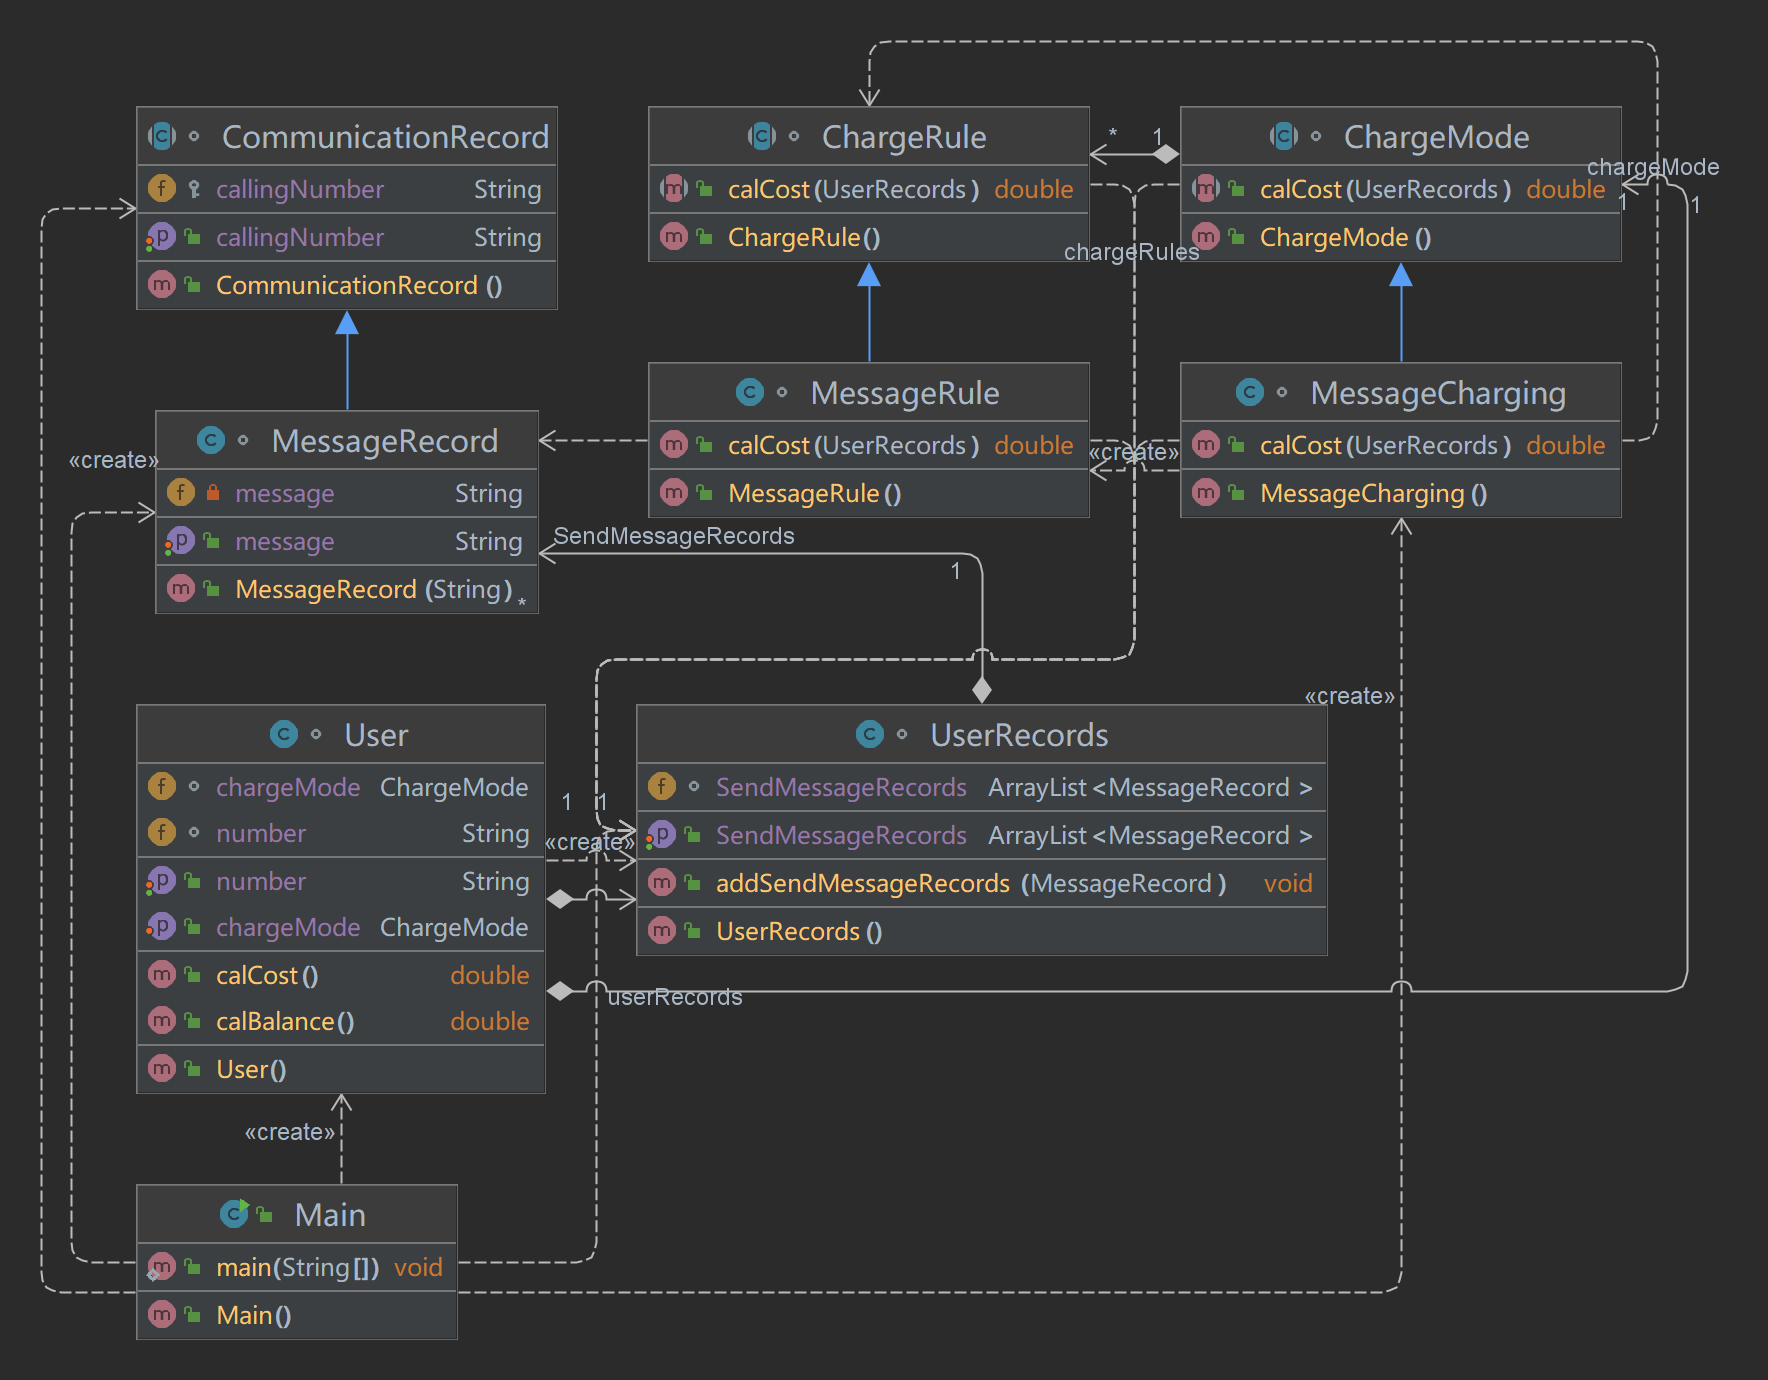Click the method icon of MessageRule's calCost

pyautogui.click(x=674, y=444)
